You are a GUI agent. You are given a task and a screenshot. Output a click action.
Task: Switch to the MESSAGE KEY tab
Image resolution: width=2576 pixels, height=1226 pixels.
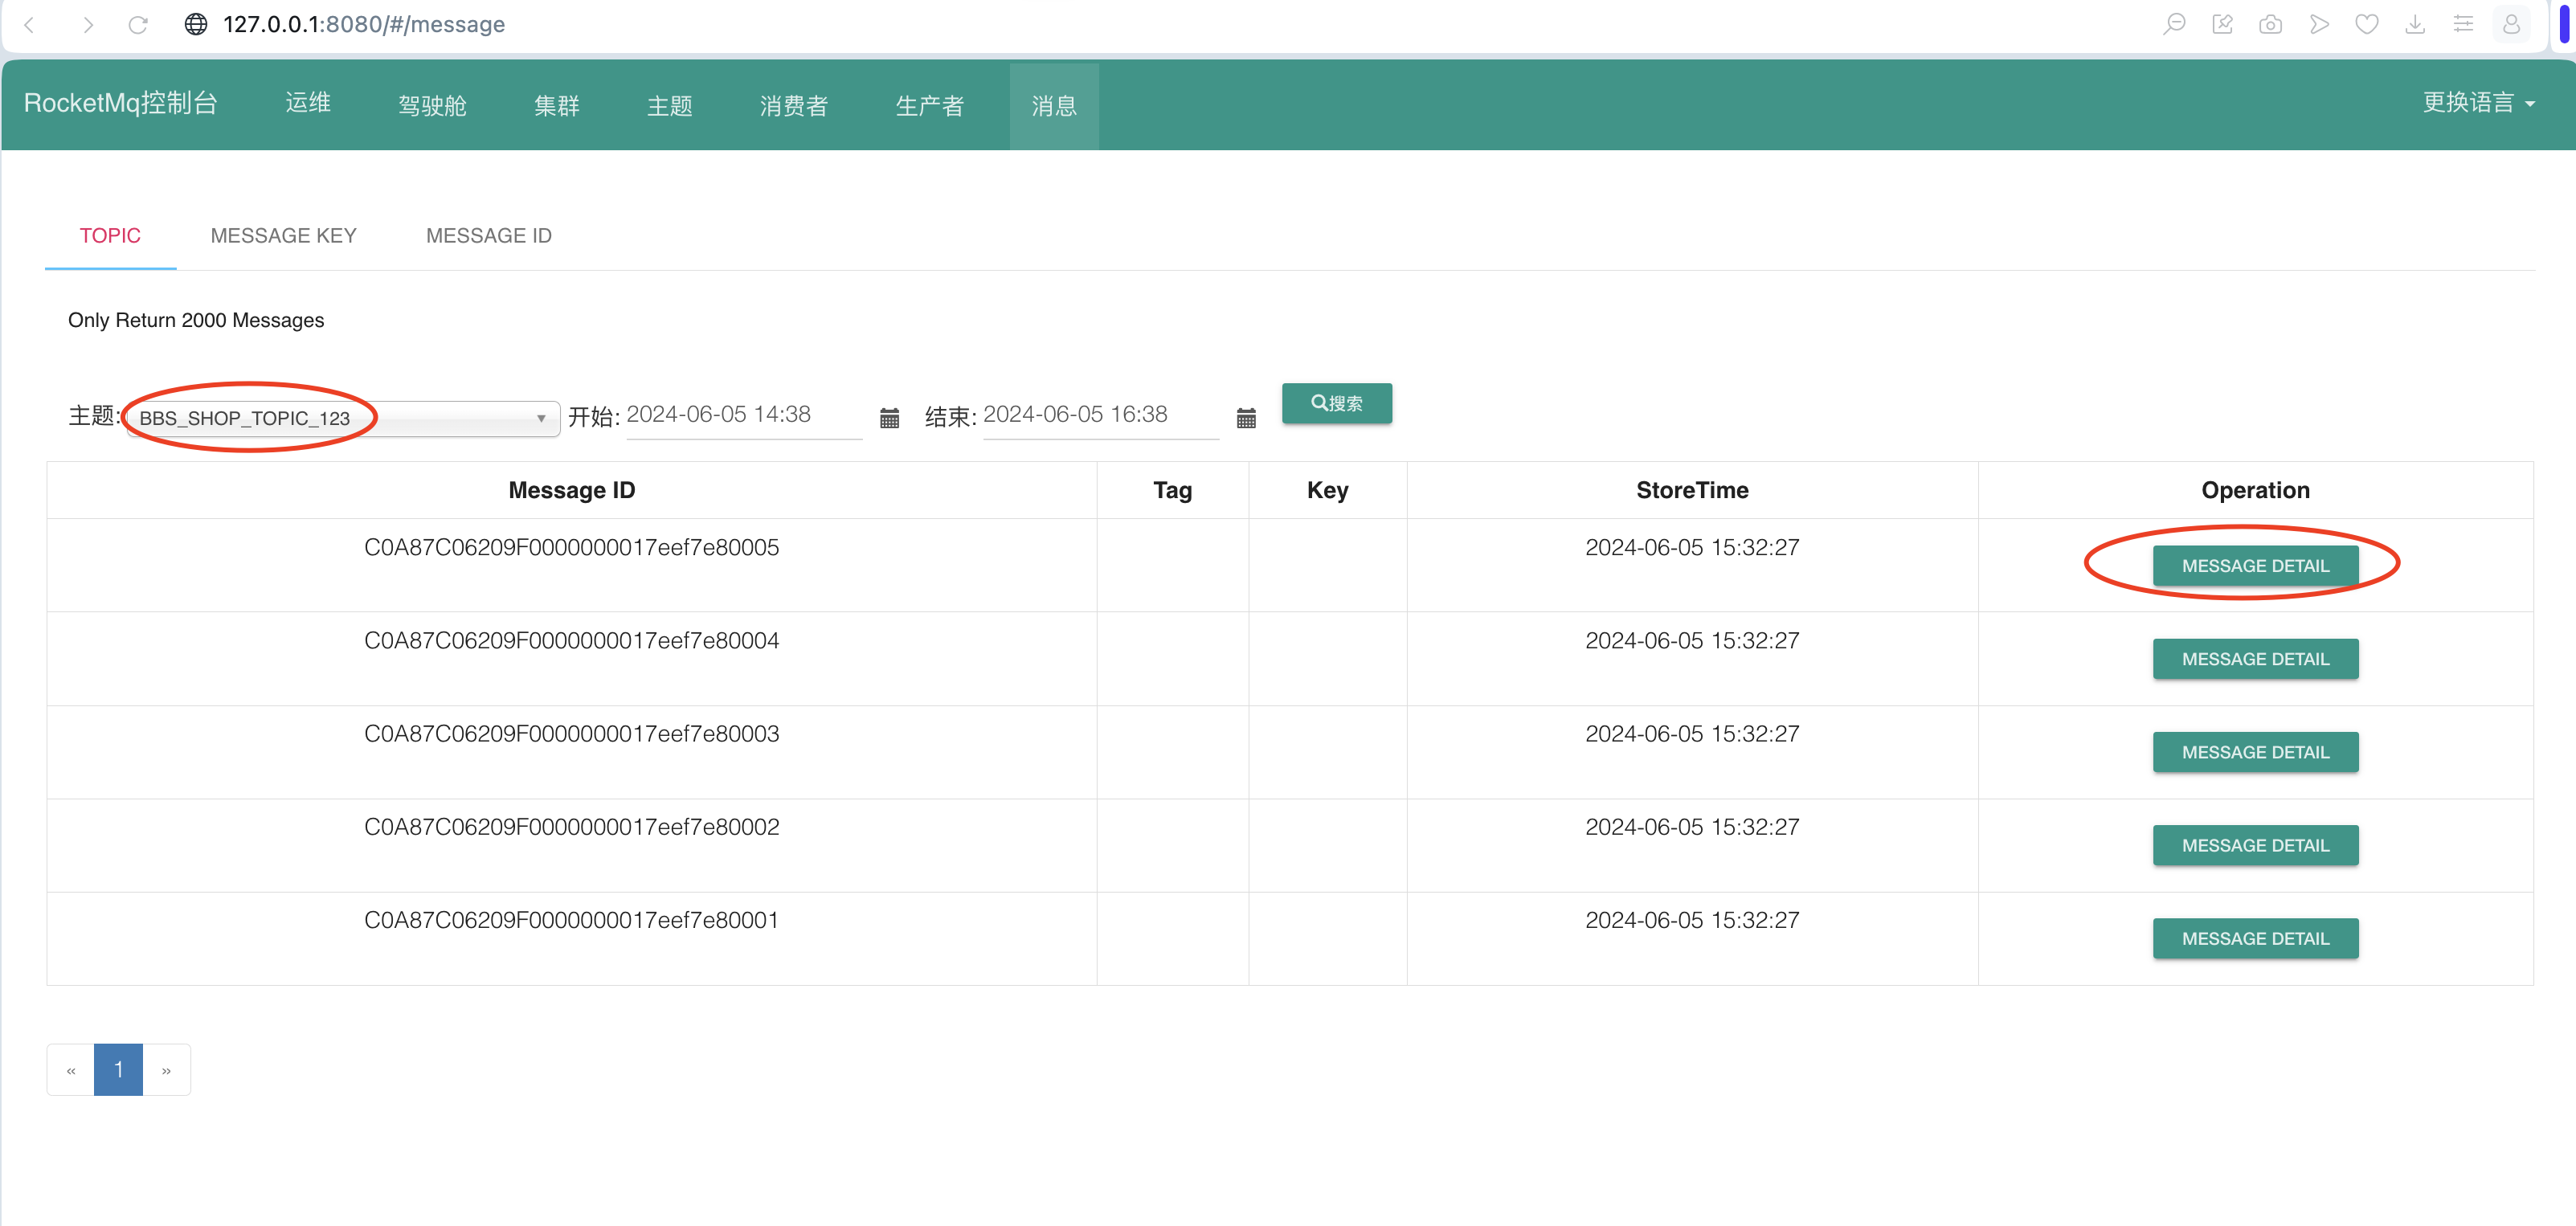[284, 236]
